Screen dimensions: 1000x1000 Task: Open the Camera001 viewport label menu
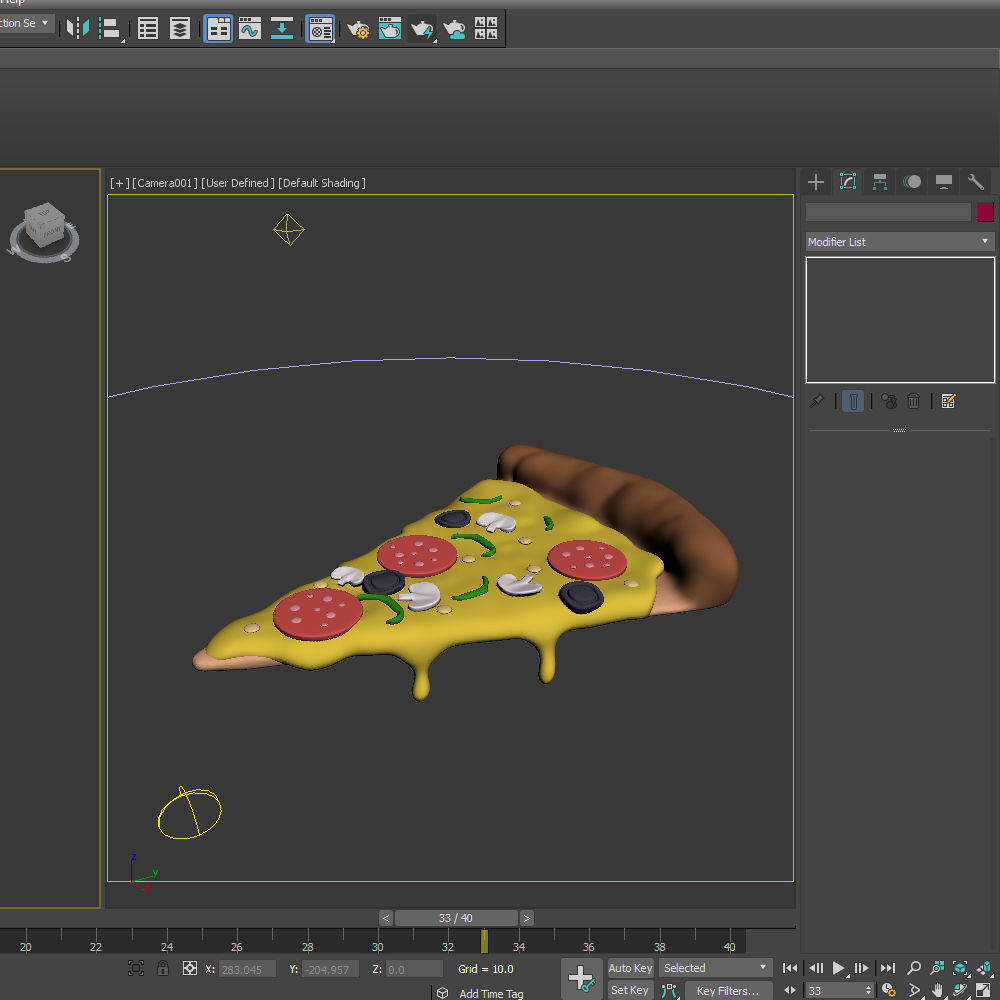(165, 183)
